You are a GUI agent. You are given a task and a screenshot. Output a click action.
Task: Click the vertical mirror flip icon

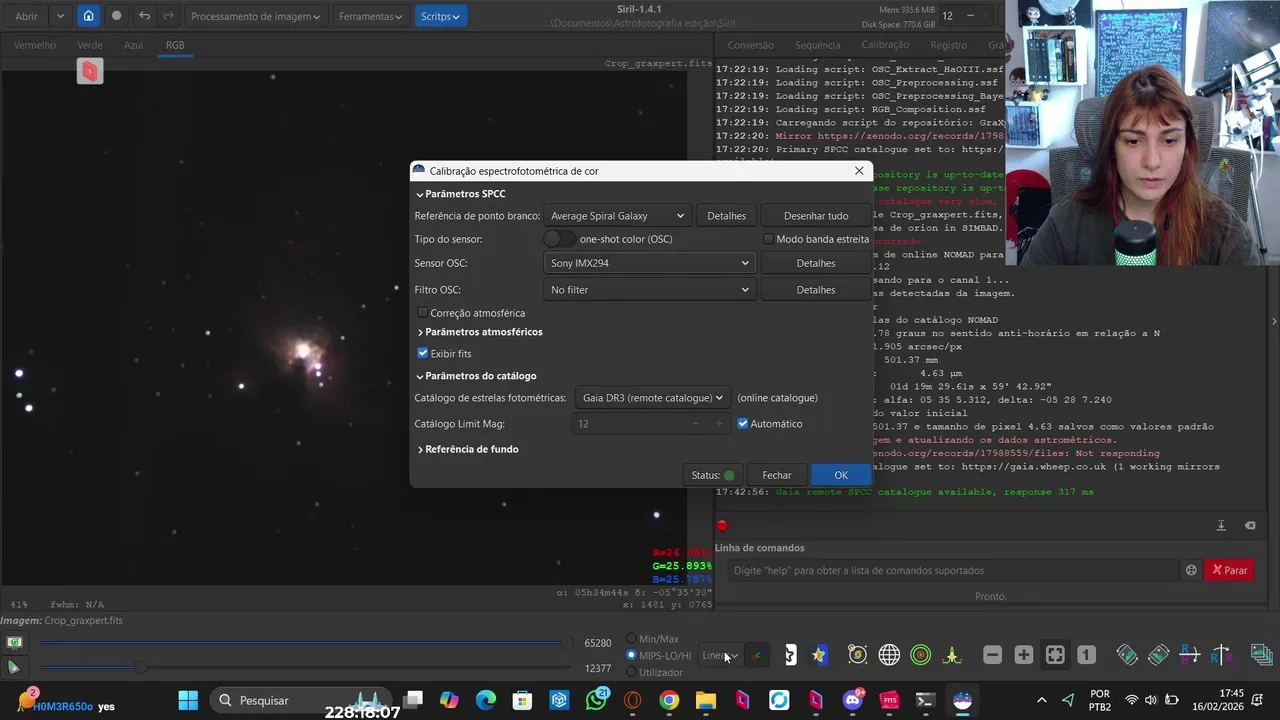(1221, 655)
